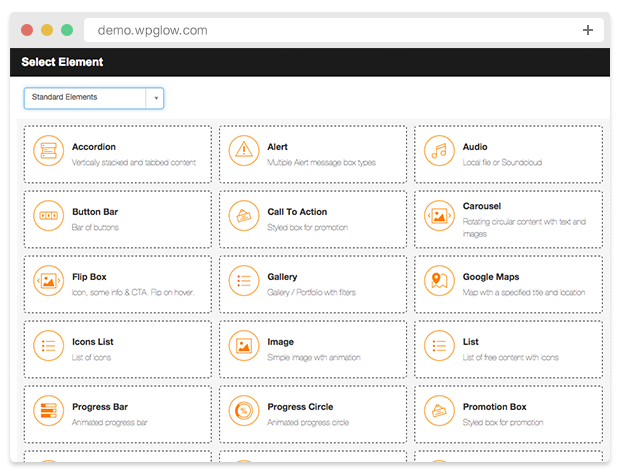This screenshot has height=474, width=618.
Task: Choose the Image element title
Action: (x=280, y=342)
